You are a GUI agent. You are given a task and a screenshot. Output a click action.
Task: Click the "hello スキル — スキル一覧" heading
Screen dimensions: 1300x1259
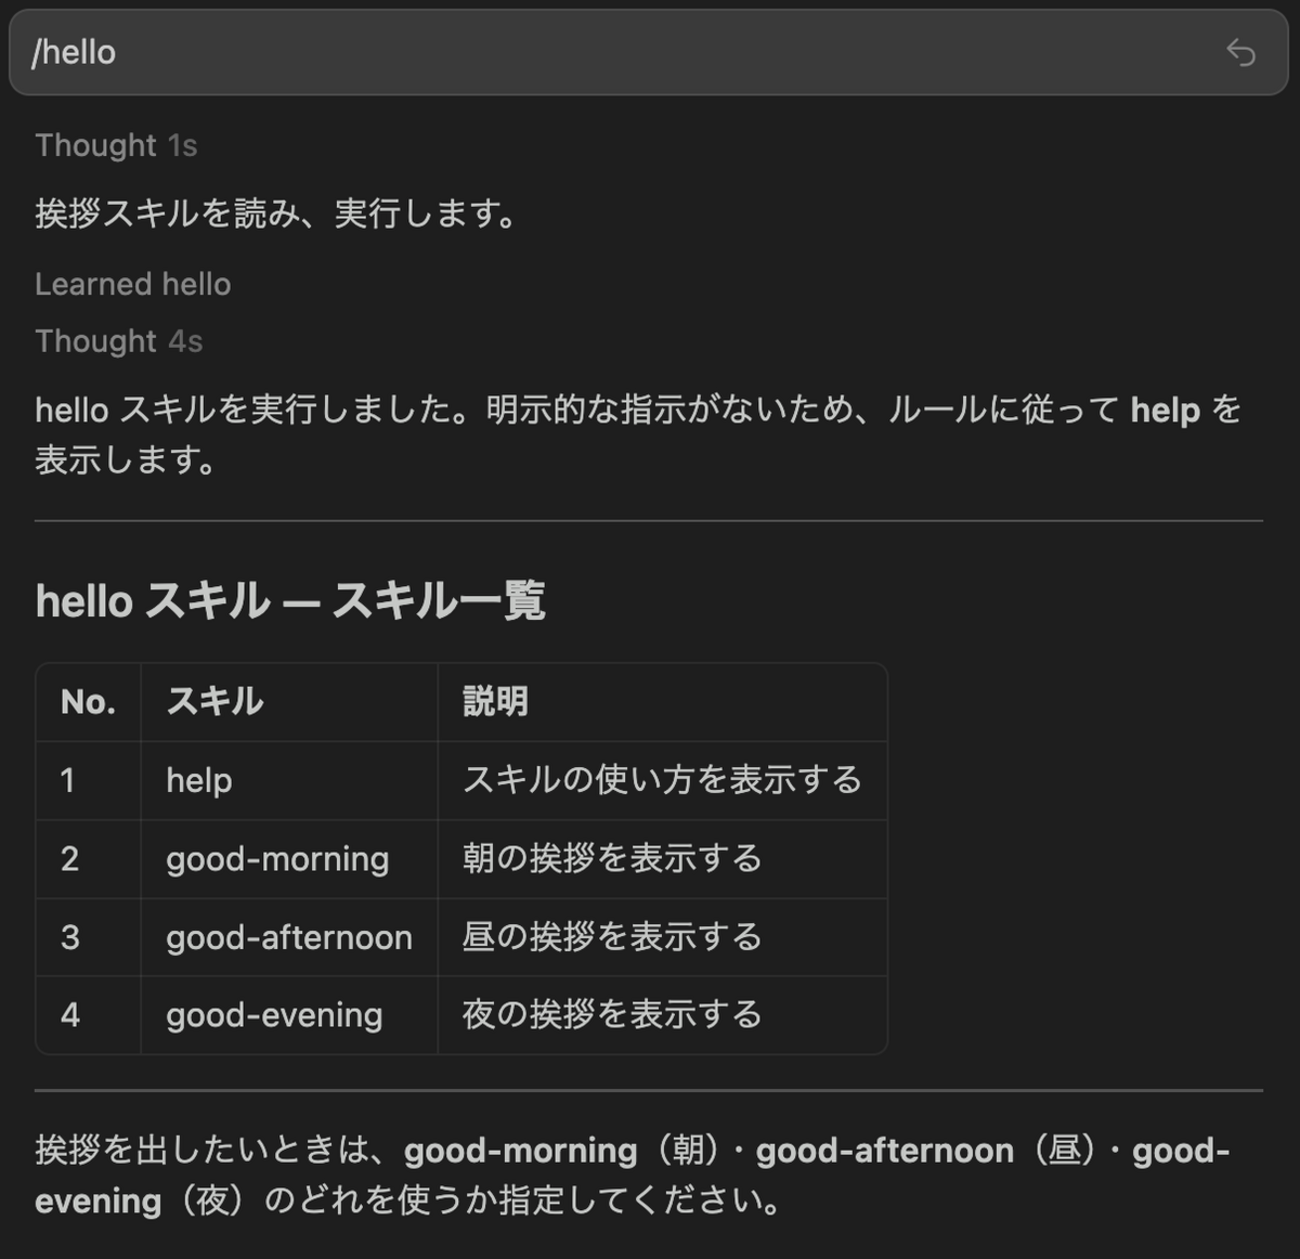tap(290, 601)
